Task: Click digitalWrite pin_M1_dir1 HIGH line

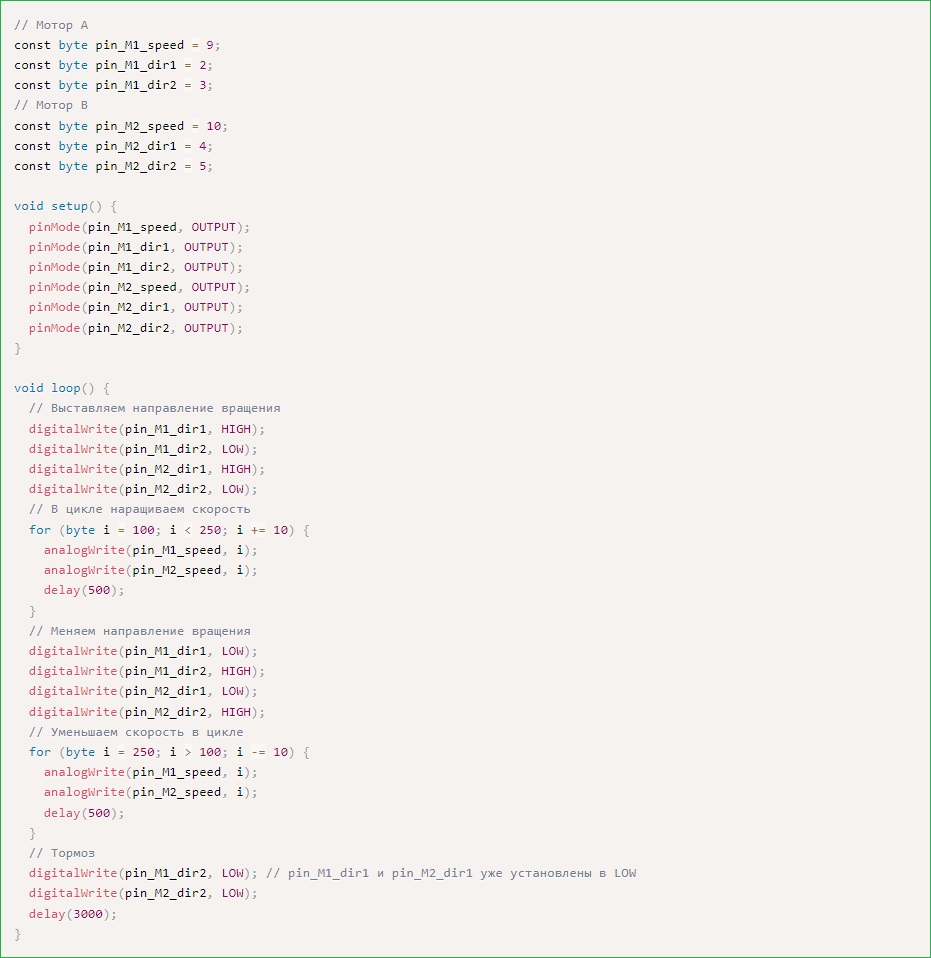Action: point(147,429)
